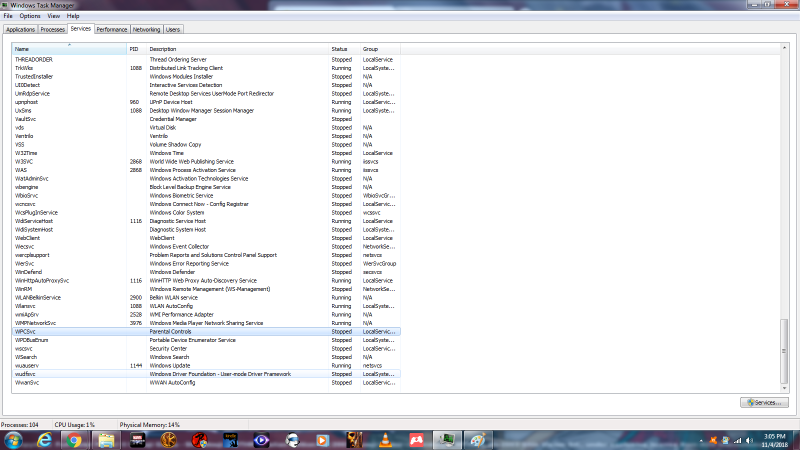Select the wudfsvc service row
The image size is (800, 450).
coord(206,374)
